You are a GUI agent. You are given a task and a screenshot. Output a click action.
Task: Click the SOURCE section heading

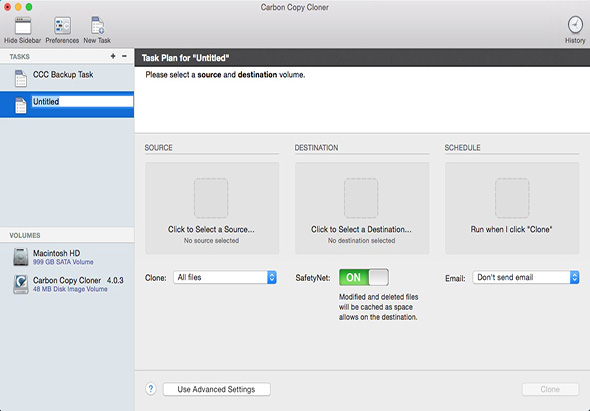(158, 148)
